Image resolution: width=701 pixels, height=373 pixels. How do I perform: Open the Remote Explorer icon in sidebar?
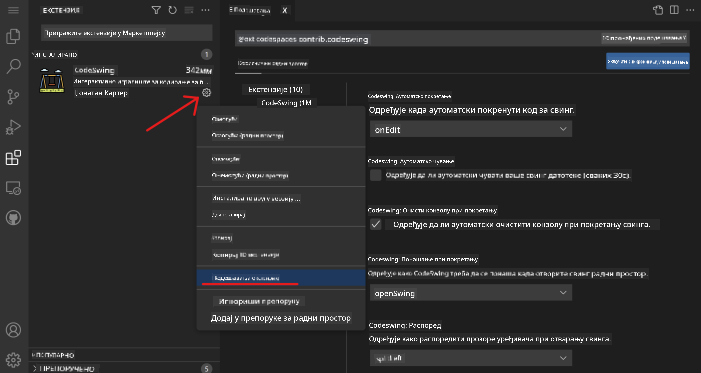13,188
